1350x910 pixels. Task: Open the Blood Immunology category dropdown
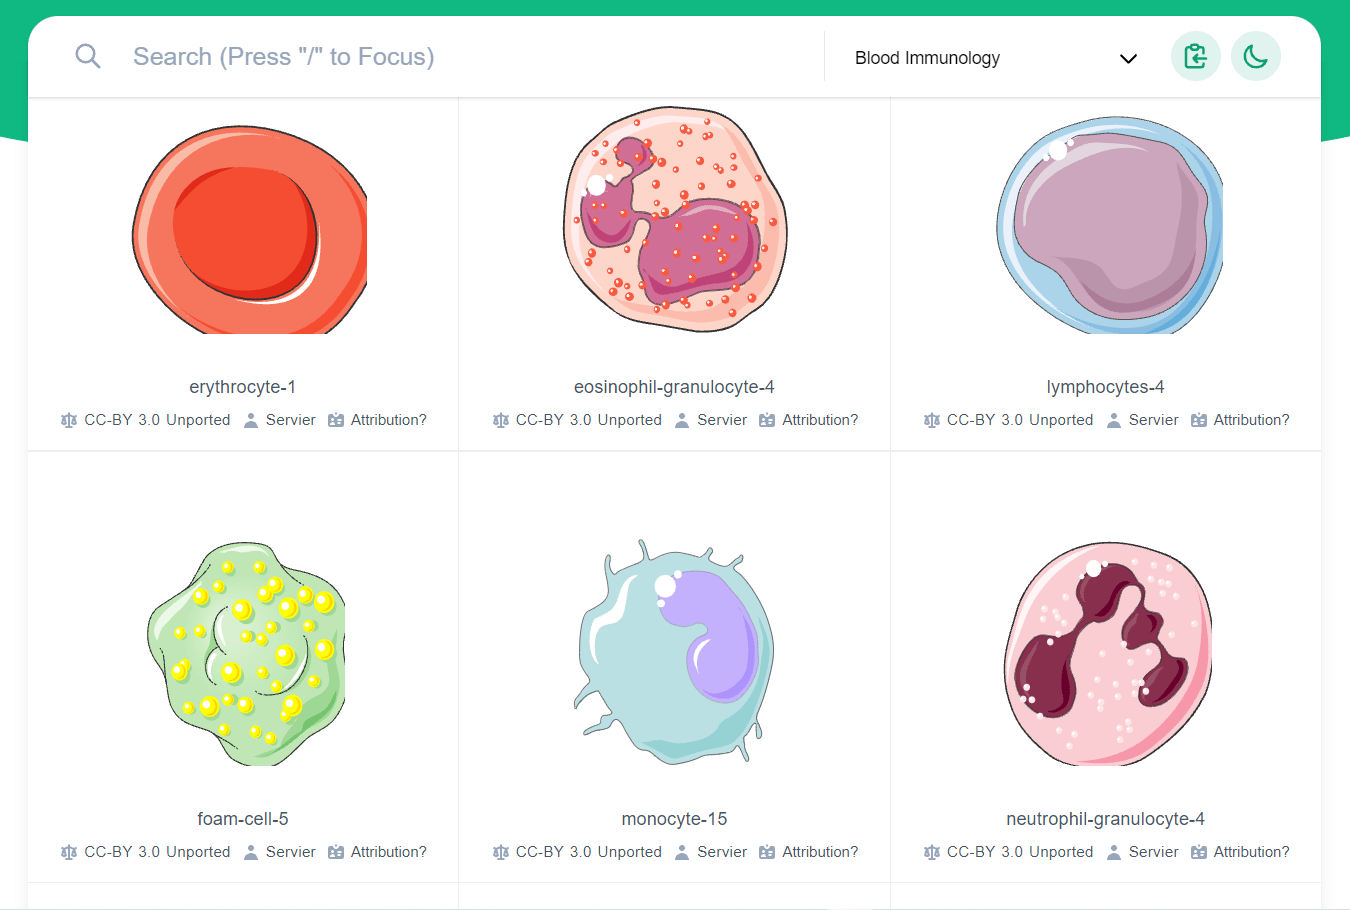click(x=927, y=58)
